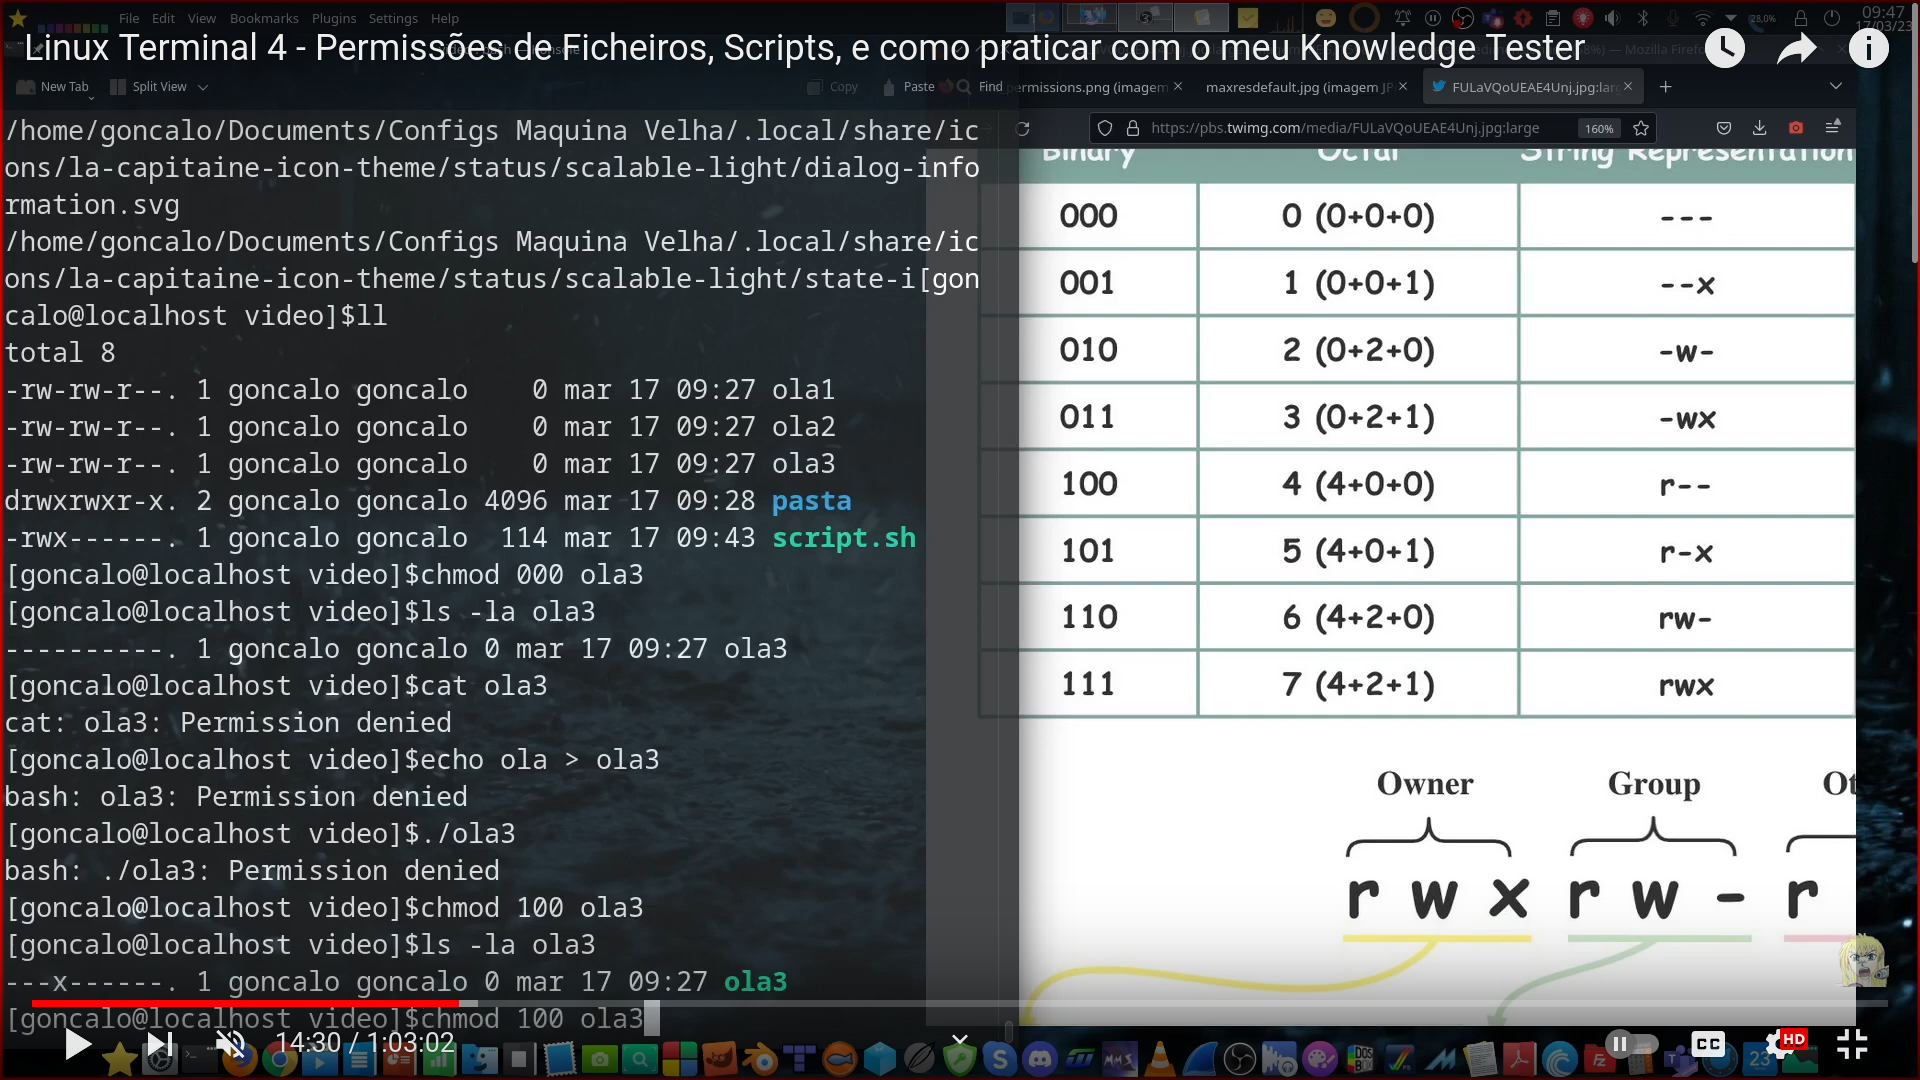Screen dimensions: 1920x1080
Task: Skip to the next video
Action: pos(159,1044)
